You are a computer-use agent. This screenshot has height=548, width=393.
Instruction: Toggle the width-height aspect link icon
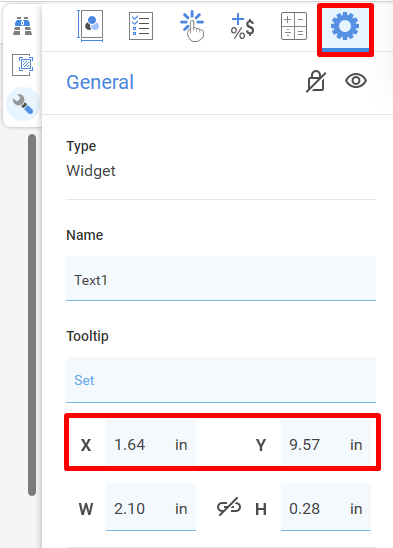coord(229,507)
